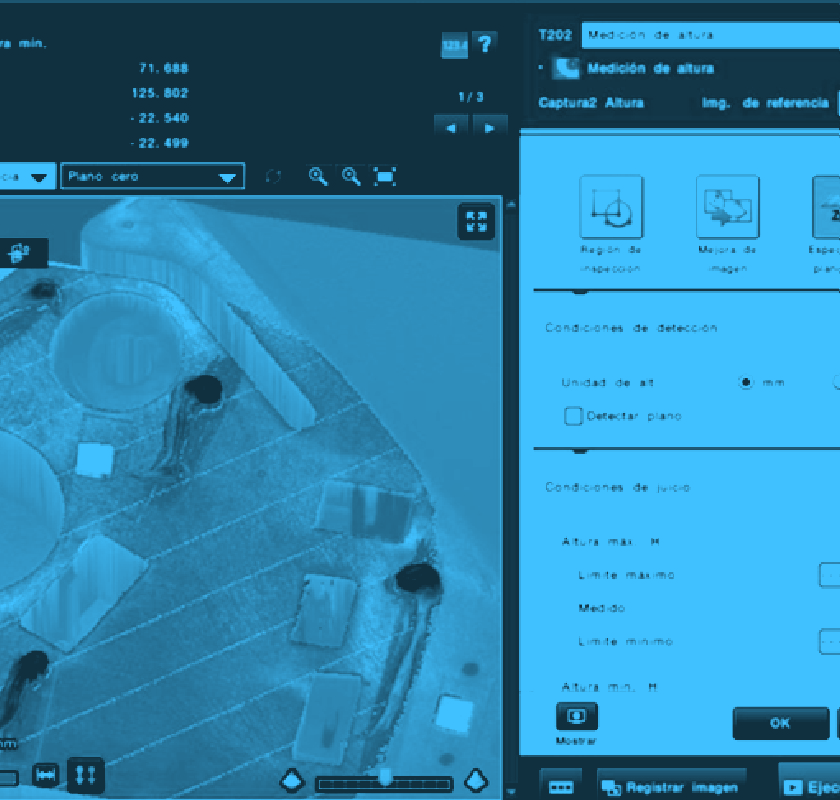Click the Registrar imagen button
This screenshot has width=840, height=800.
coord(672,787)
